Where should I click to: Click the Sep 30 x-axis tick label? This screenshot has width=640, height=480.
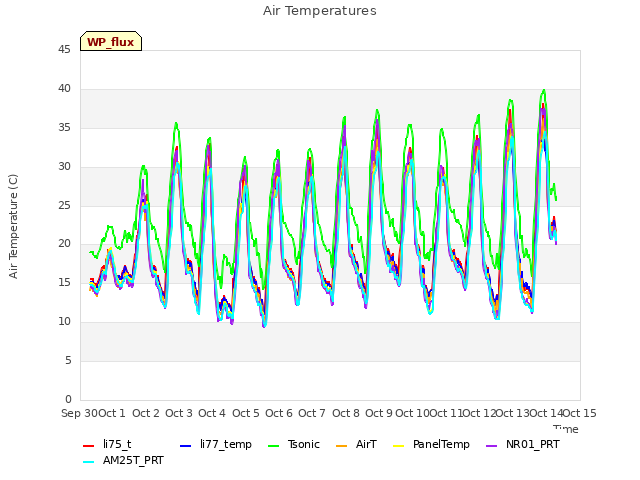pyautogui.click(x=80, y=413)
